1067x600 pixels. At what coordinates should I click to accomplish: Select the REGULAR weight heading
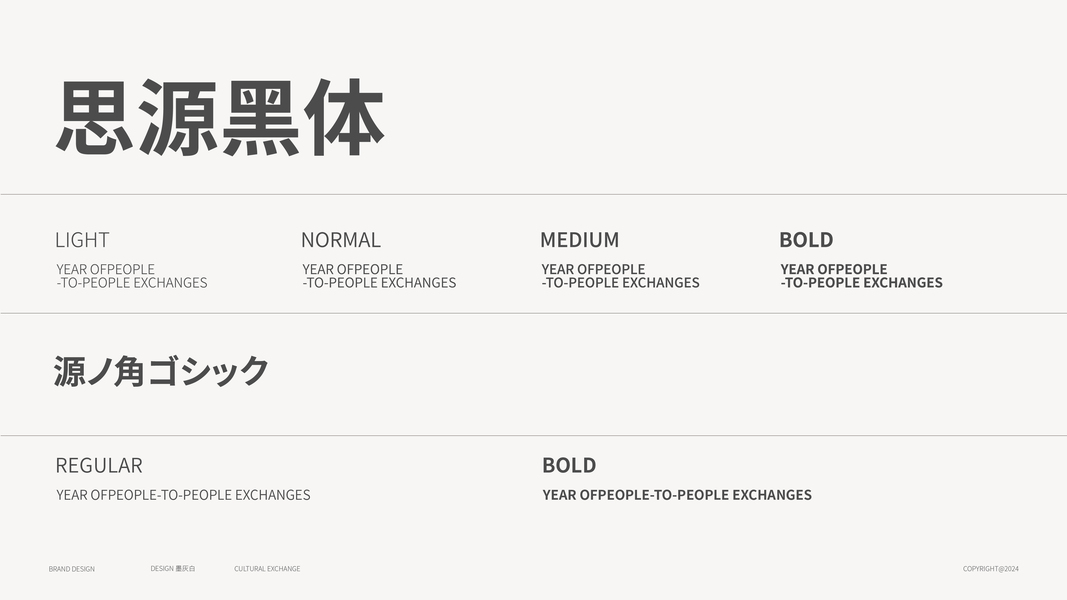tap(98, 466)
